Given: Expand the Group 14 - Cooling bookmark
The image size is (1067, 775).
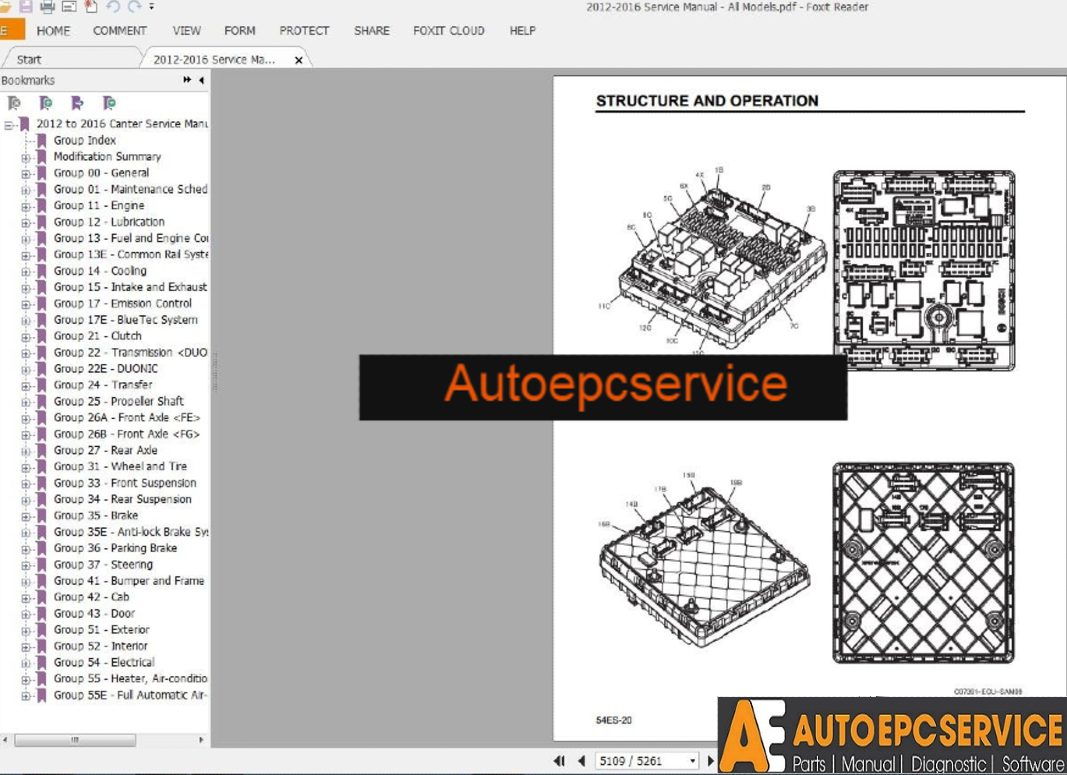Looking at the screenshot, I should (x=26, y=271).
